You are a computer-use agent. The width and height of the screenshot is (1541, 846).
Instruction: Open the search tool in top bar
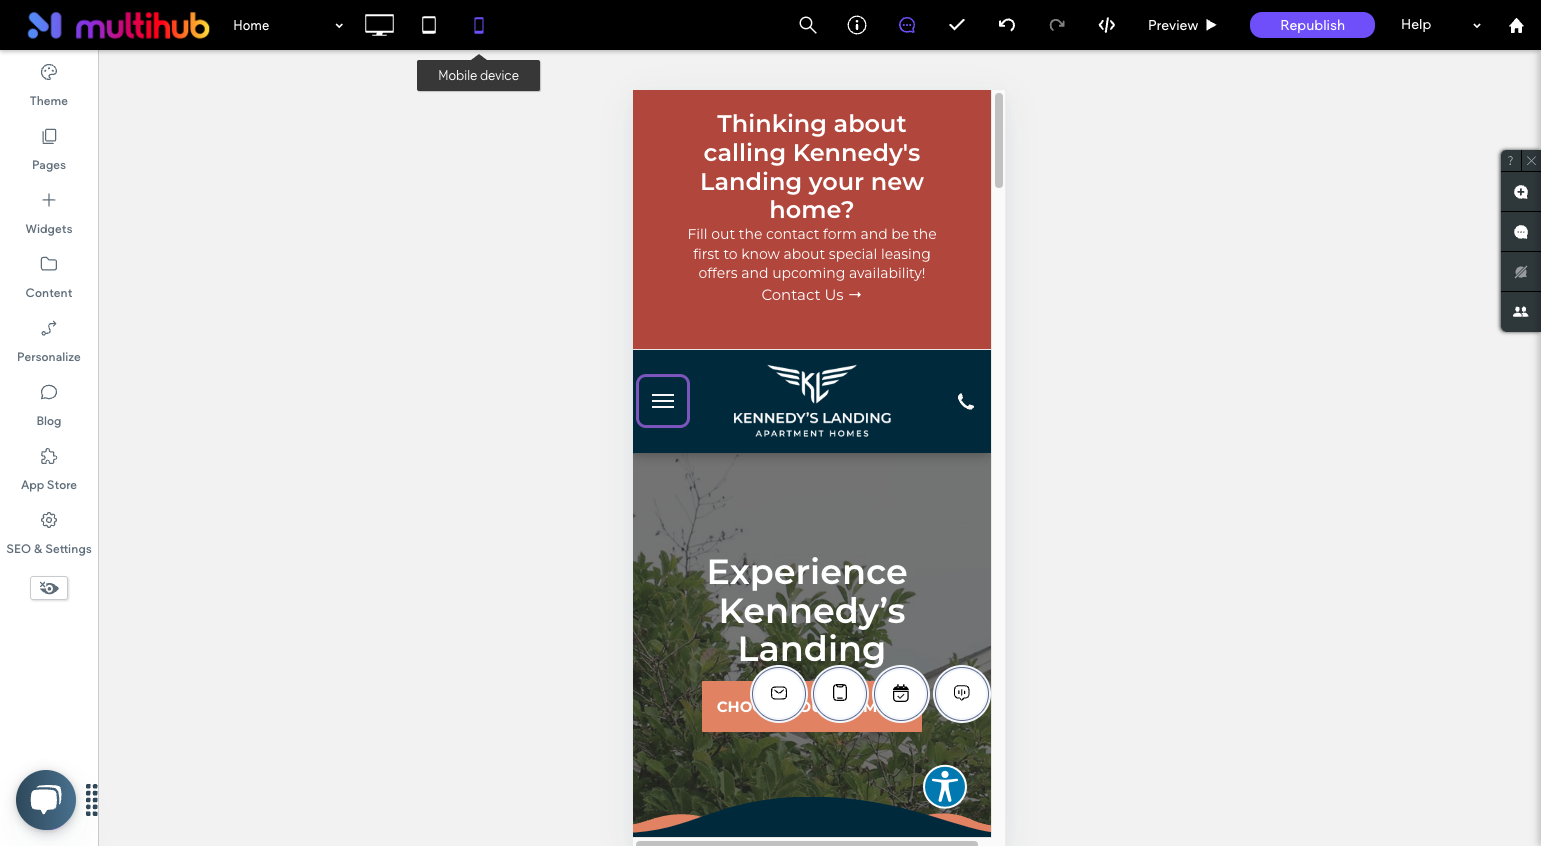click(808, 25)
